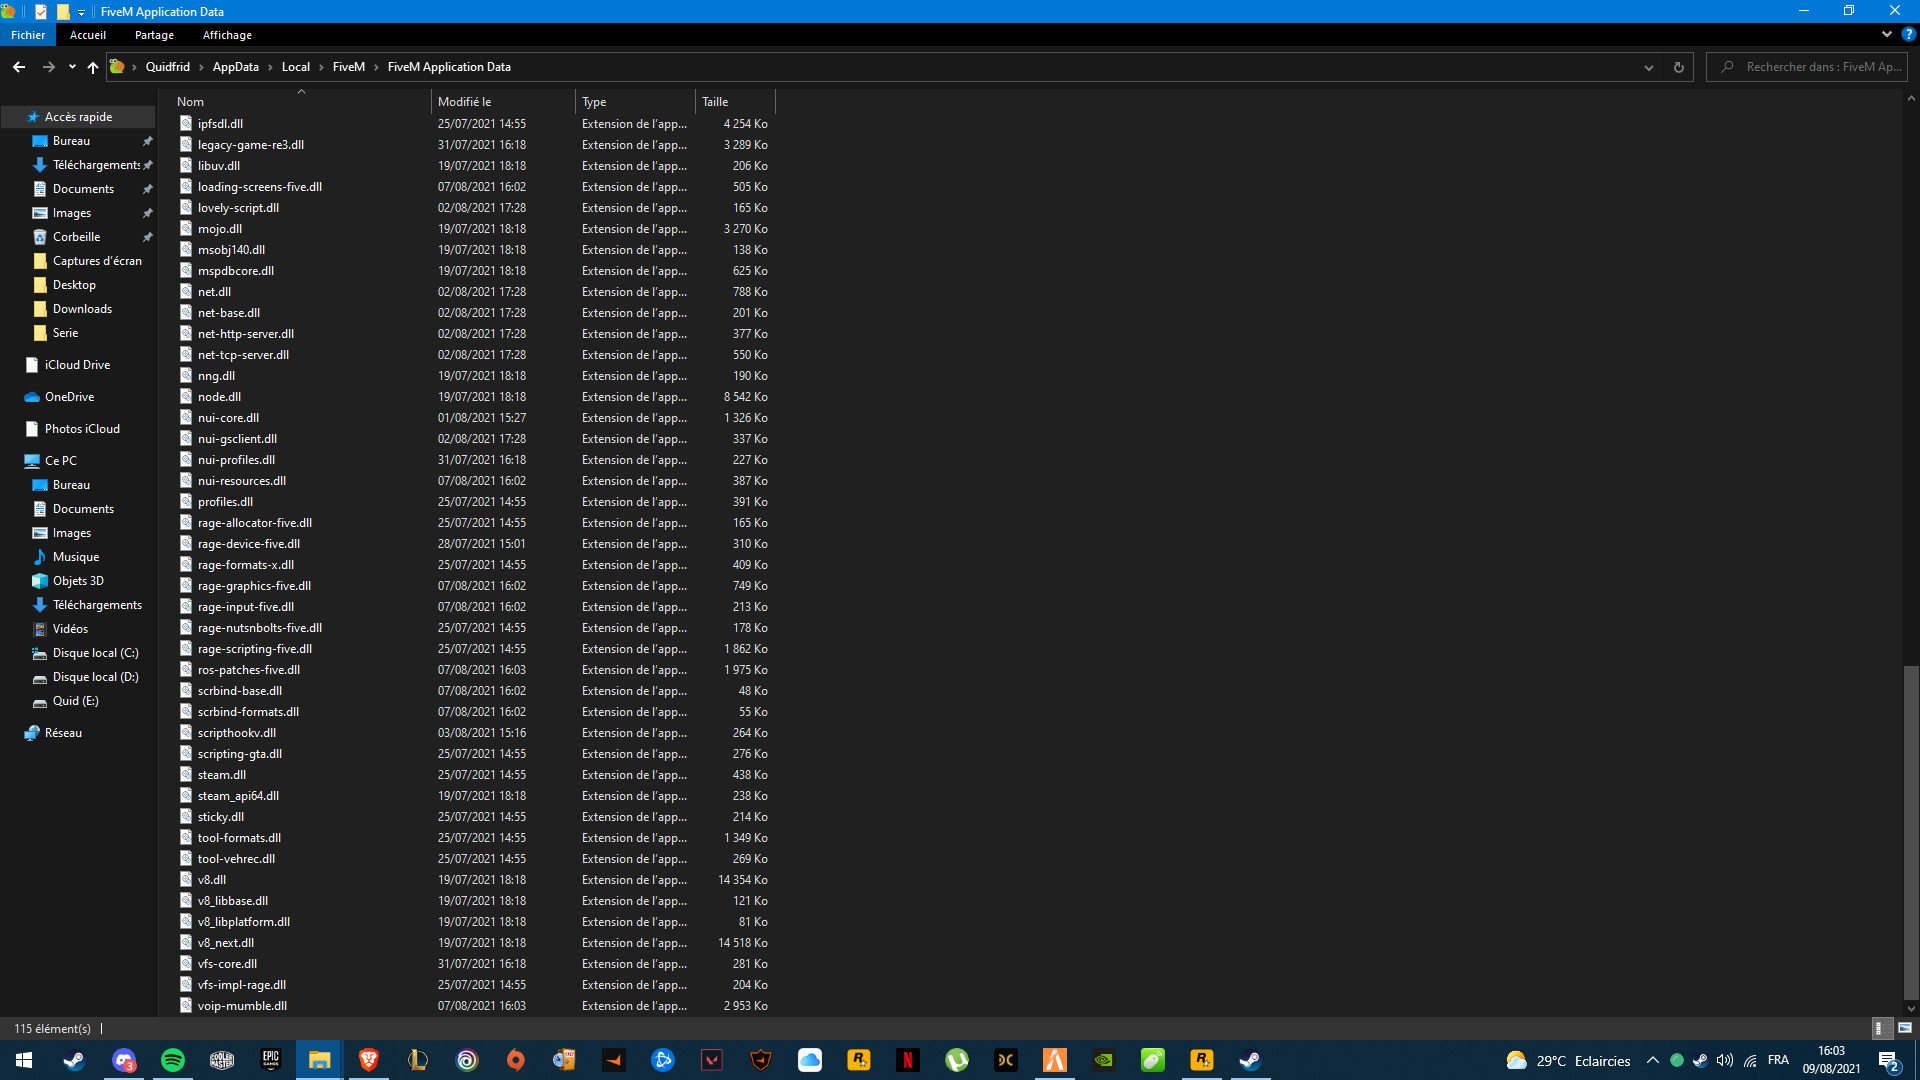The width and height of the screenshot is (1920, 1080).
Task: Open Explorer help question mark
Action: [x=1908, y=34]
